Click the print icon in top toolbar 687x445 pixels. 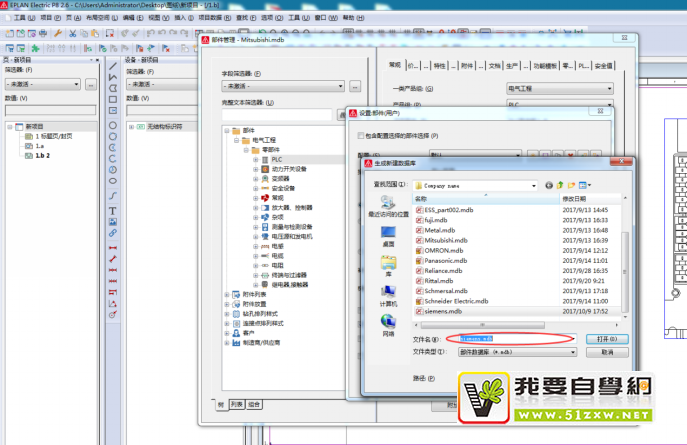[43, 33]
